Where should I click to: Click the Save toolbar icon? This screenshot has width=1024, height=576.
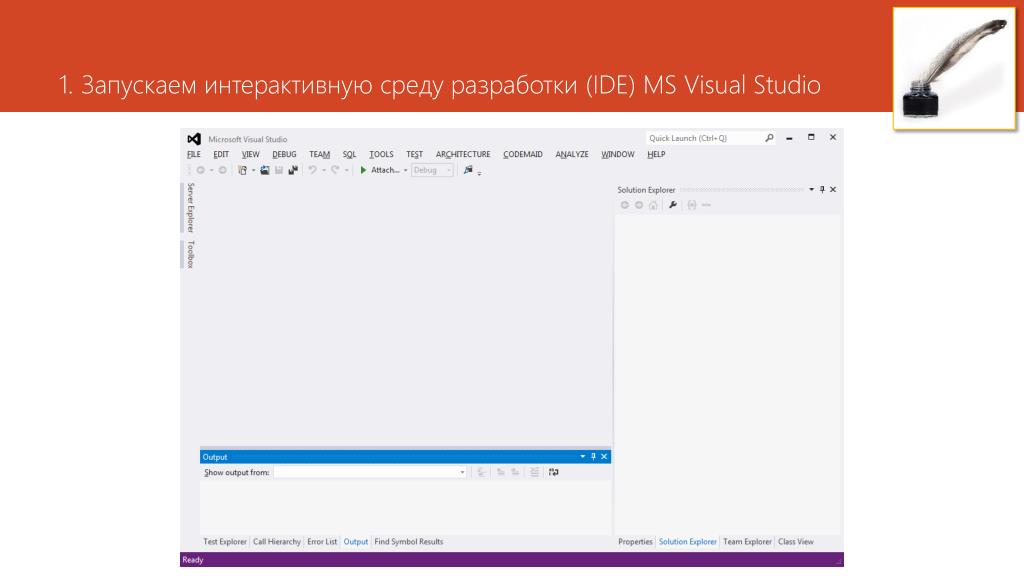click(279, 170)
